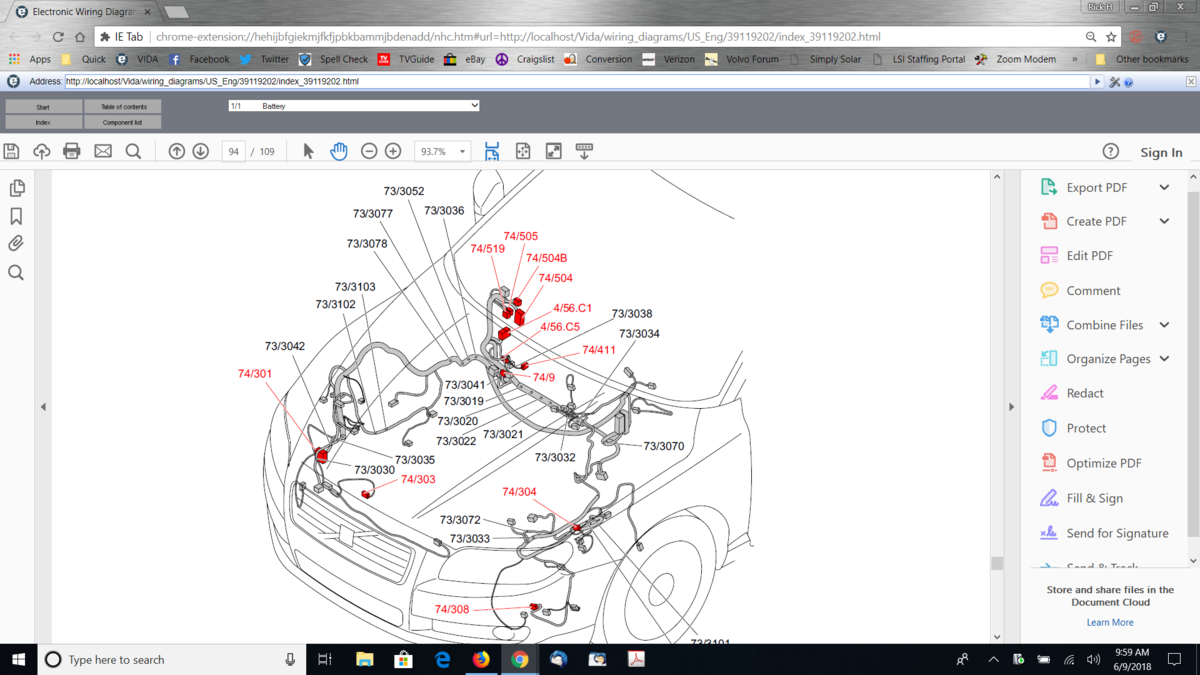Toggle fit-width scrolling mode
The image size is (1200, 675).
(x=492, y=151)
